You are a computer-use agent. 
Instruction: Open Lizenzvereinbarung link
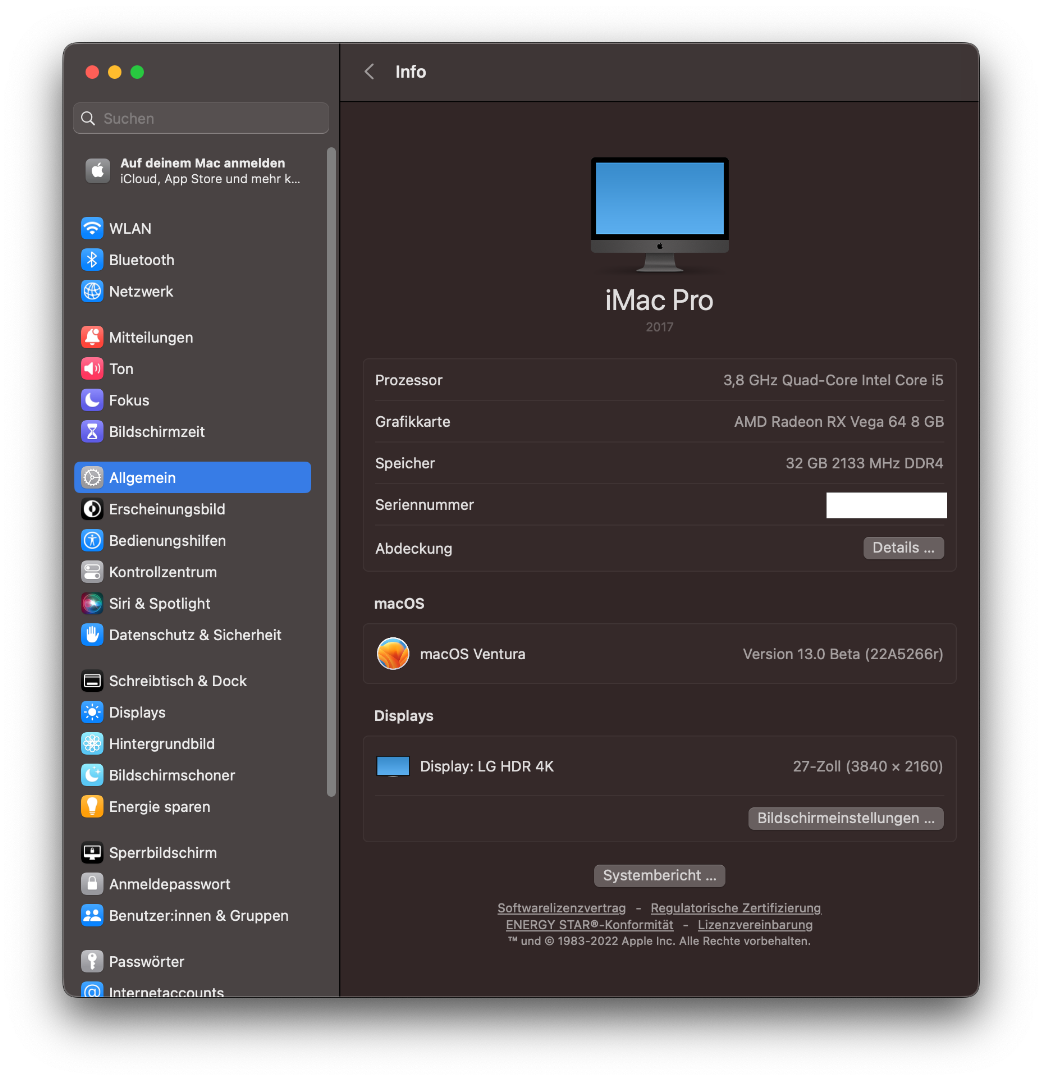(755, 924)
